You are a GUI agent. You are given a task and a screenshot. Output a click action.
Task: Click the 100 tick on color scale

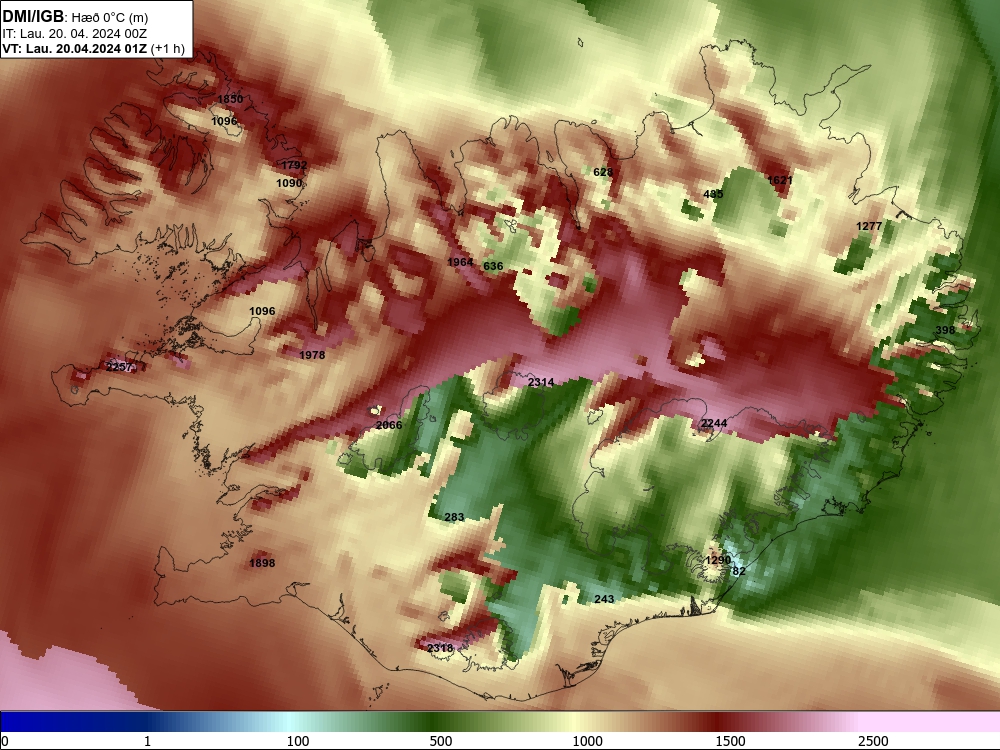point(298,741)
